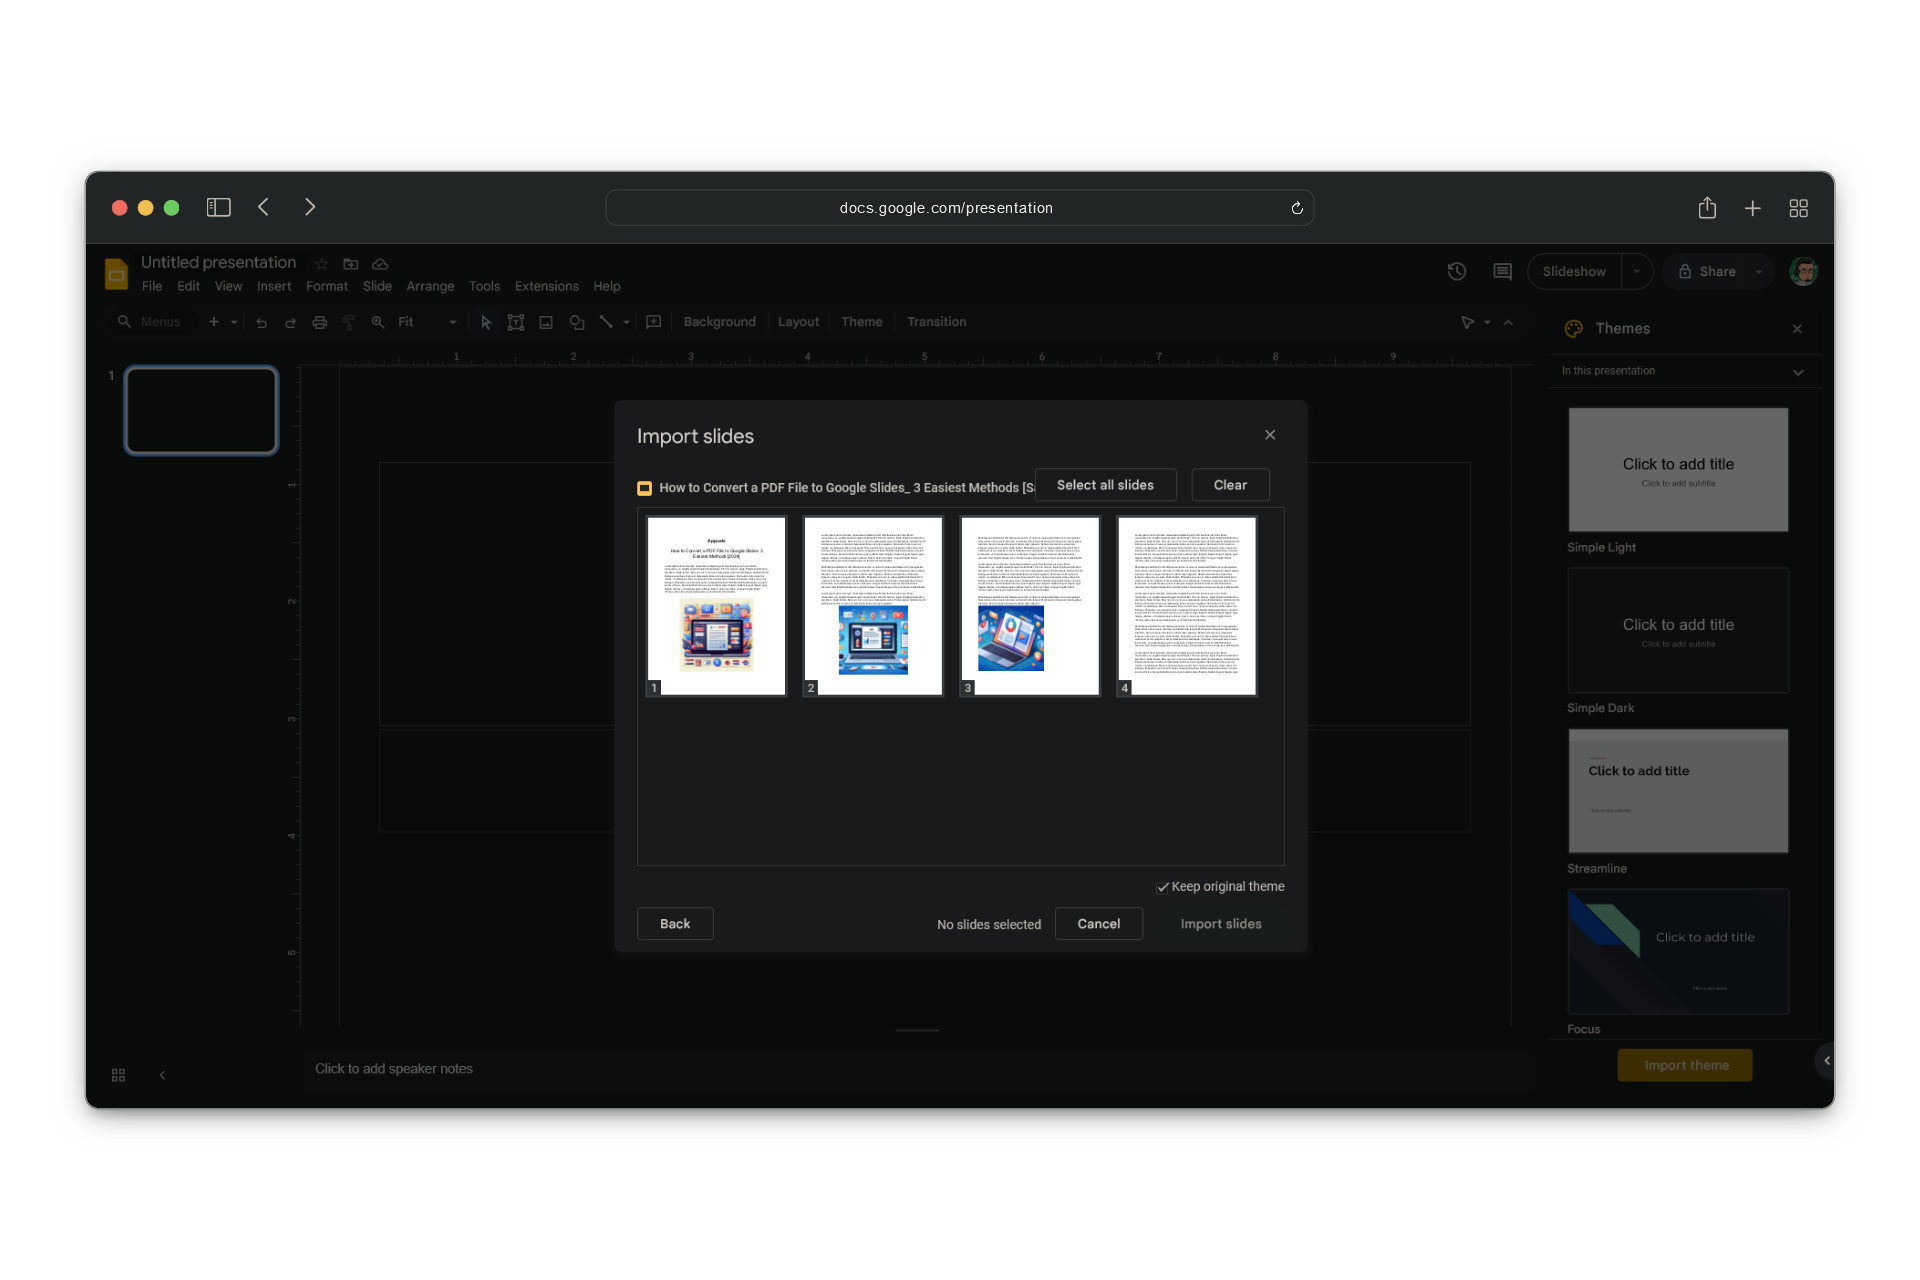Open the Slideshow dropdown arrow
Image resolution: width=1920 pixels, height=1280 pixels.
pyautogui.click(x=1637, y=271)
